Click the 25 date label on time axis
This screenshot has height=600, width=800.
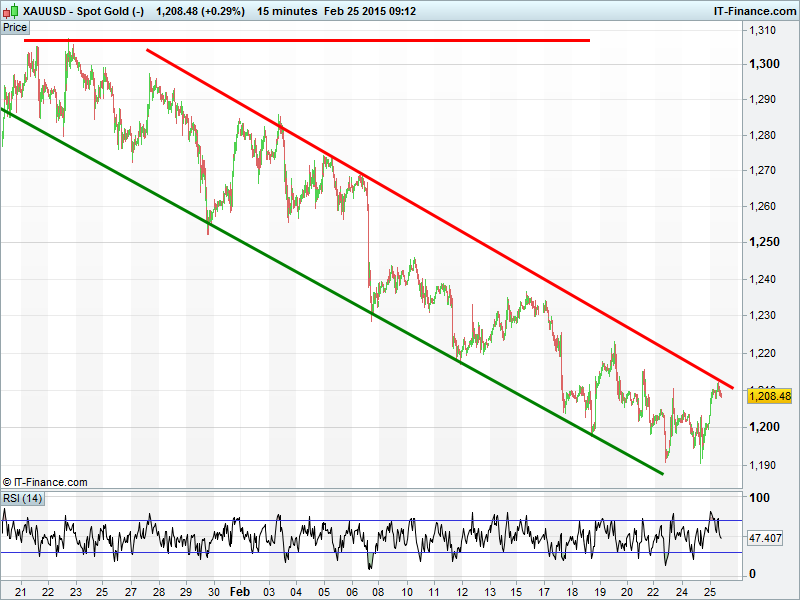tap(709, 591)
